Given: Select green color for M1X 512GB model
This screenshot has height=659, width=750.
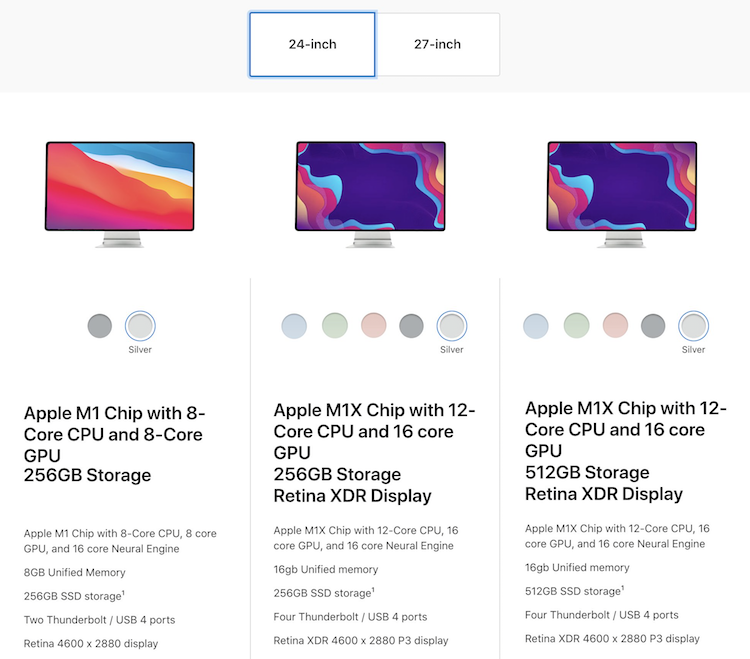Looking at the screenshot, I should (x=576, y=326).
